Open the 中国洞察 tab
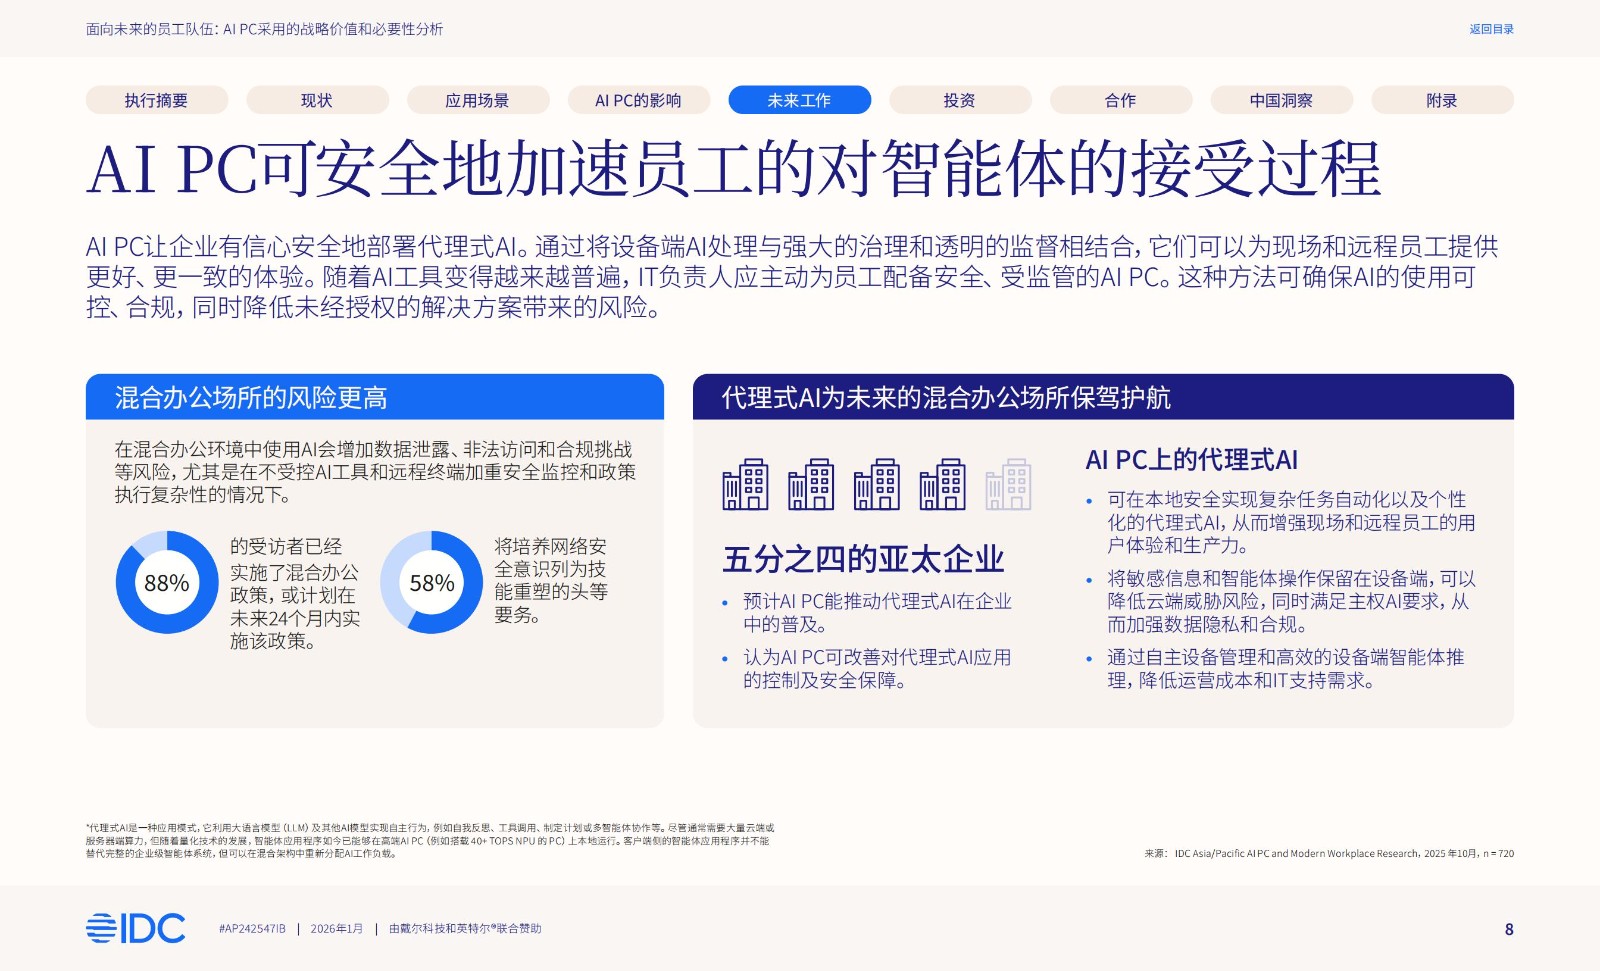This screenshot has width=1600, height=971. (x=1281, y=100)
